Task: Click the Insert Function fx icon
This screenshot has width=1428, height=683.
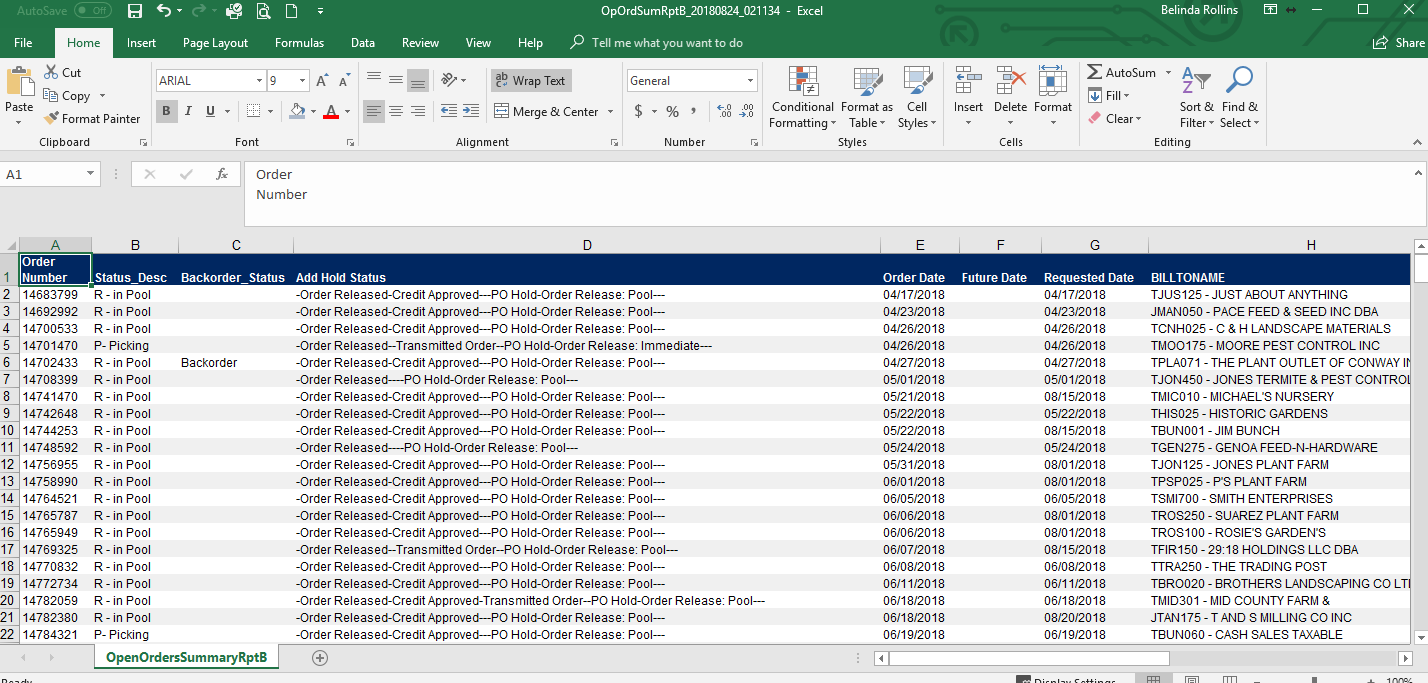Action: point(222,174)
